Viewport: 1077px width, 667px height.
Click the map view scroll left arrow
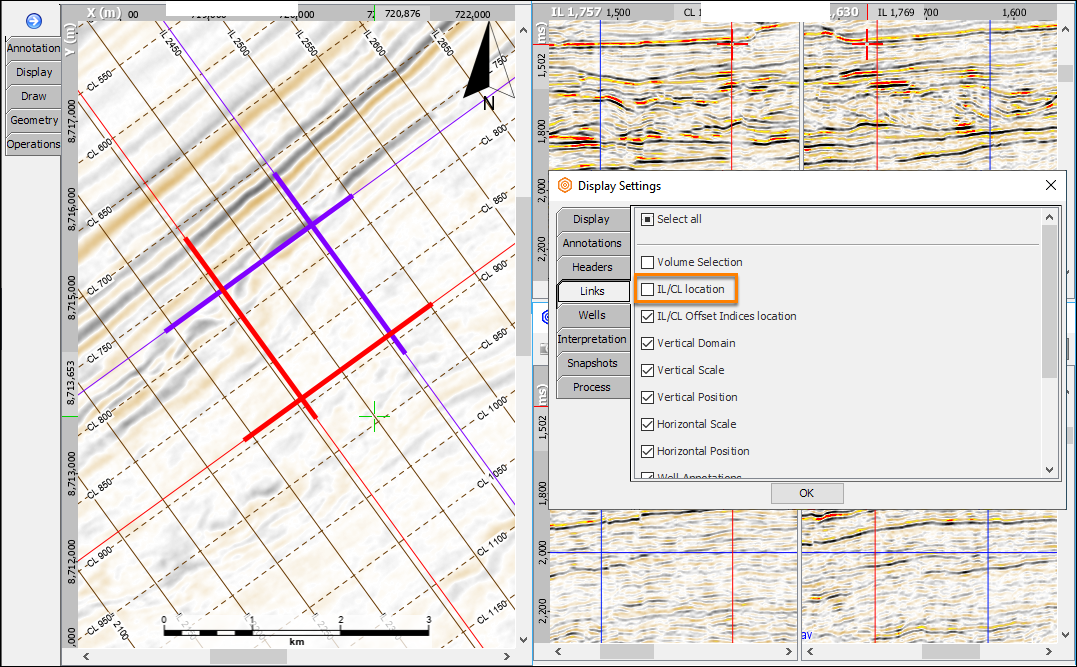[x=86, y=657]
